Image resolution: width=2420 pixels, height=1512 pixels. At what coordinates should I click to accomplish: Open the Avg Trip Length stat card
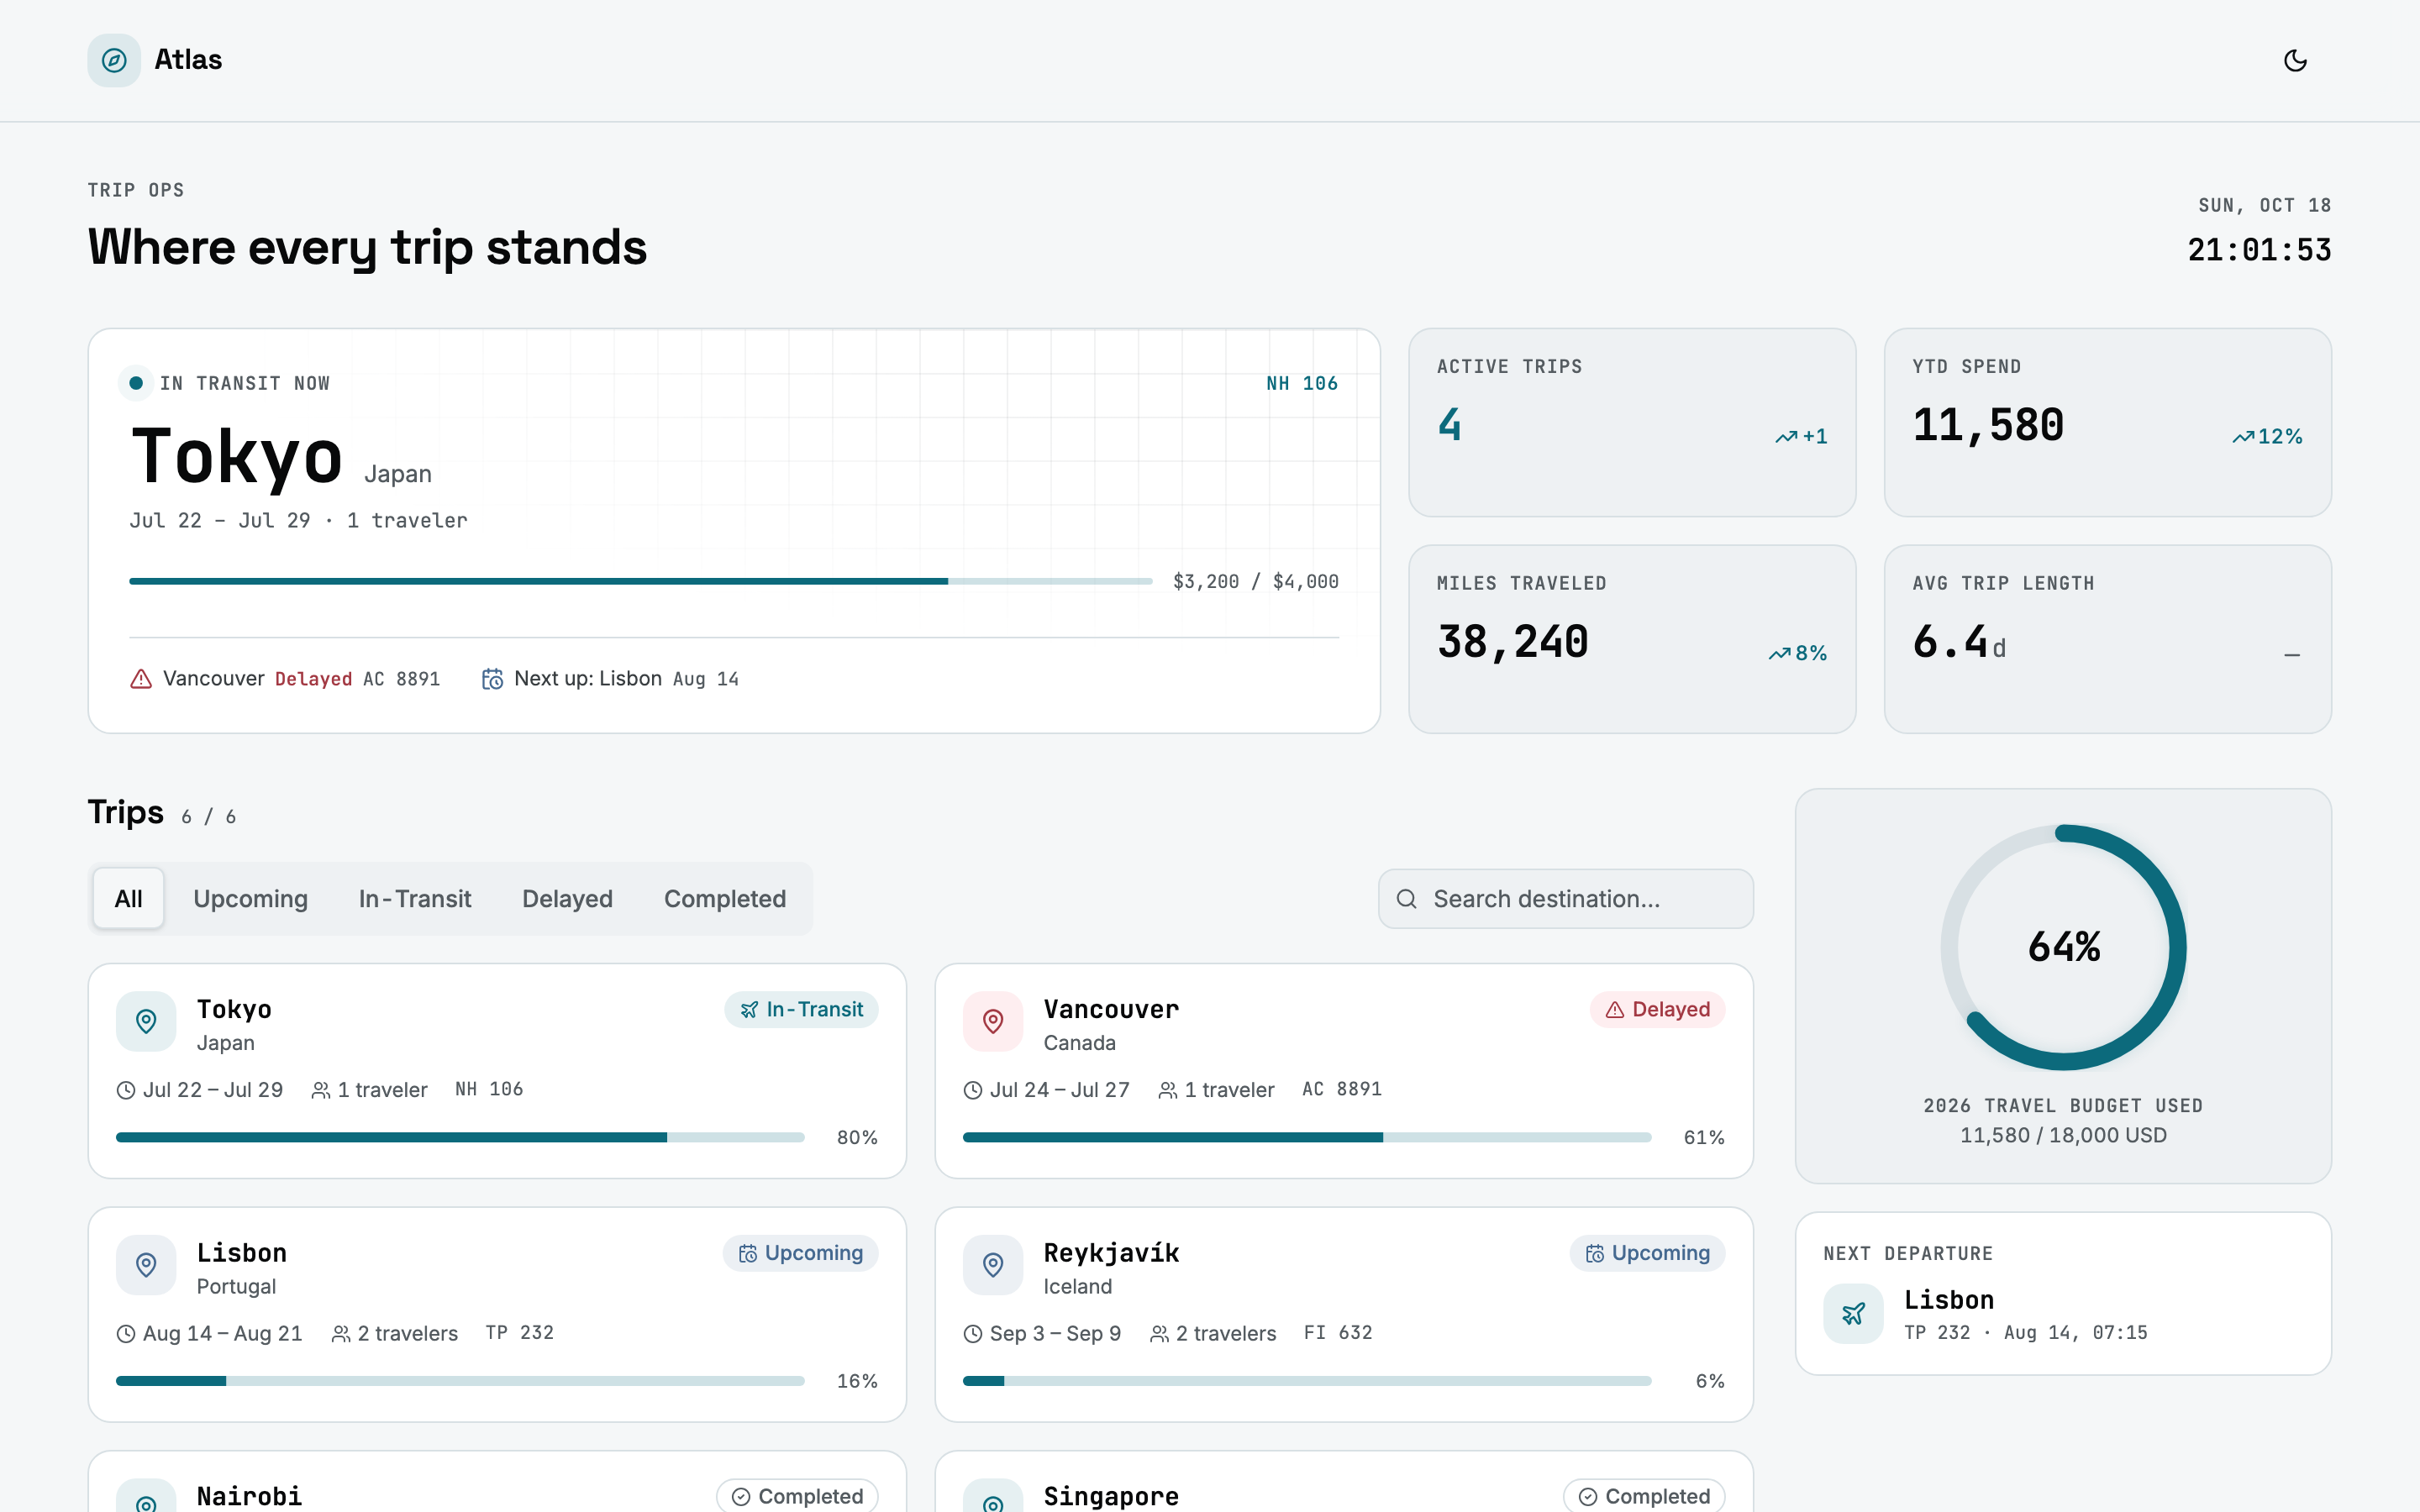tap(2107, 639)
